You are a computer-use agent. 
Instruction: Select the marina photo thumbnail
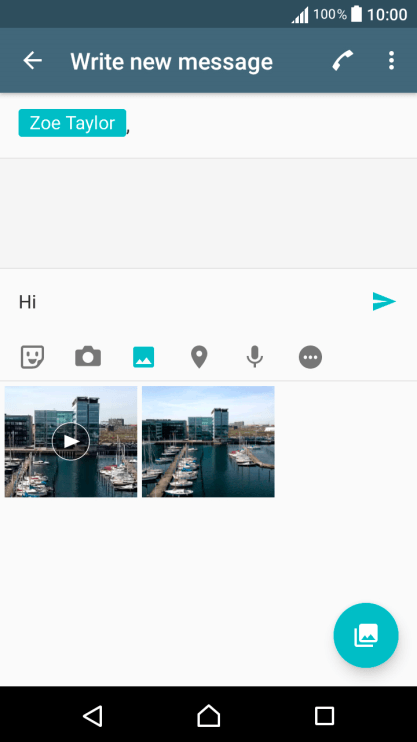208,442
